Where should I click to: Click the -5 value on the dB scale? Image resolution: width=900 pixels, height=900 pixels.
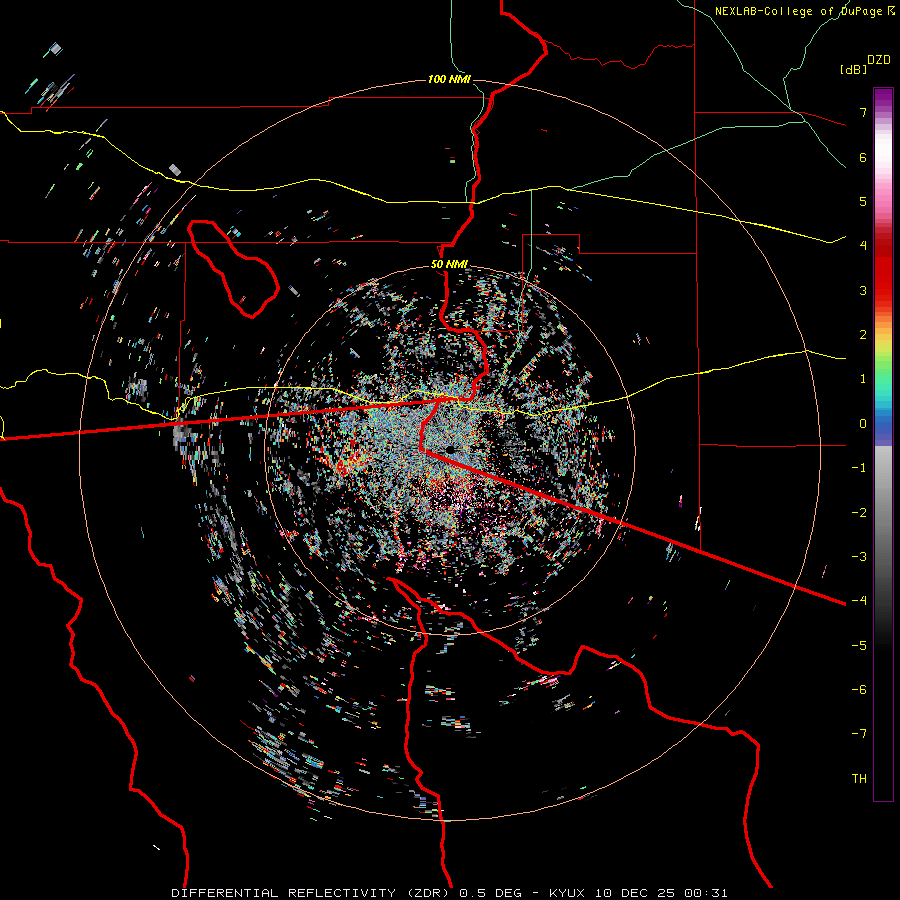[x=859, y=646]
